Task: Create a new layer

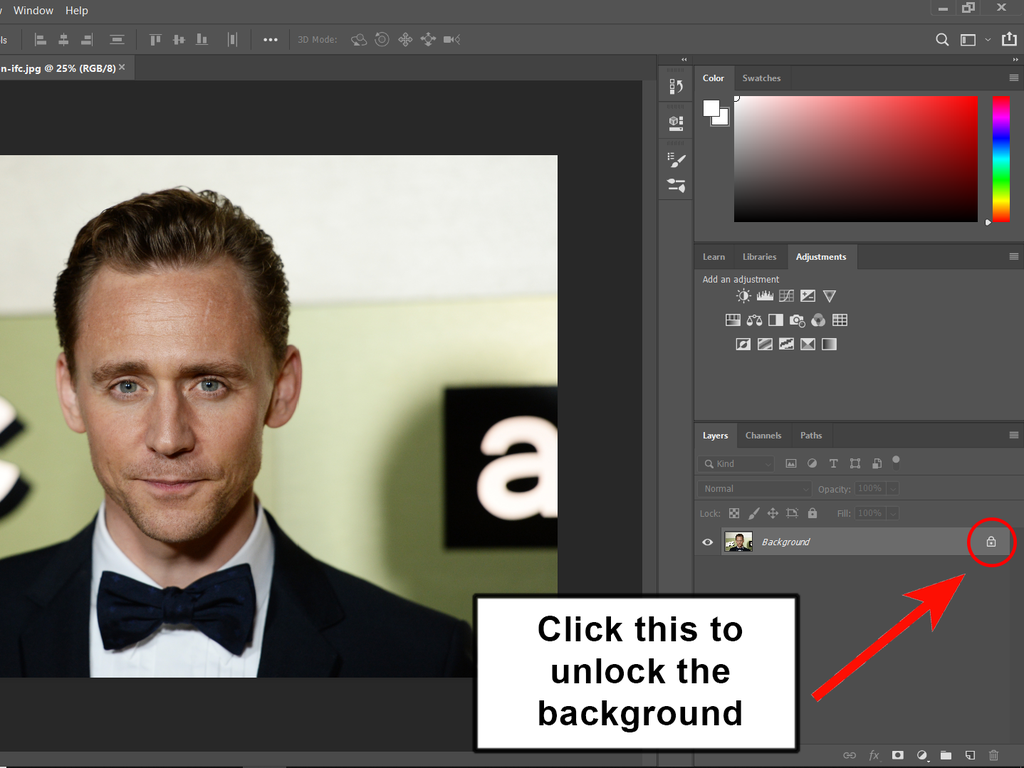Action: click(x=969, y=755)
